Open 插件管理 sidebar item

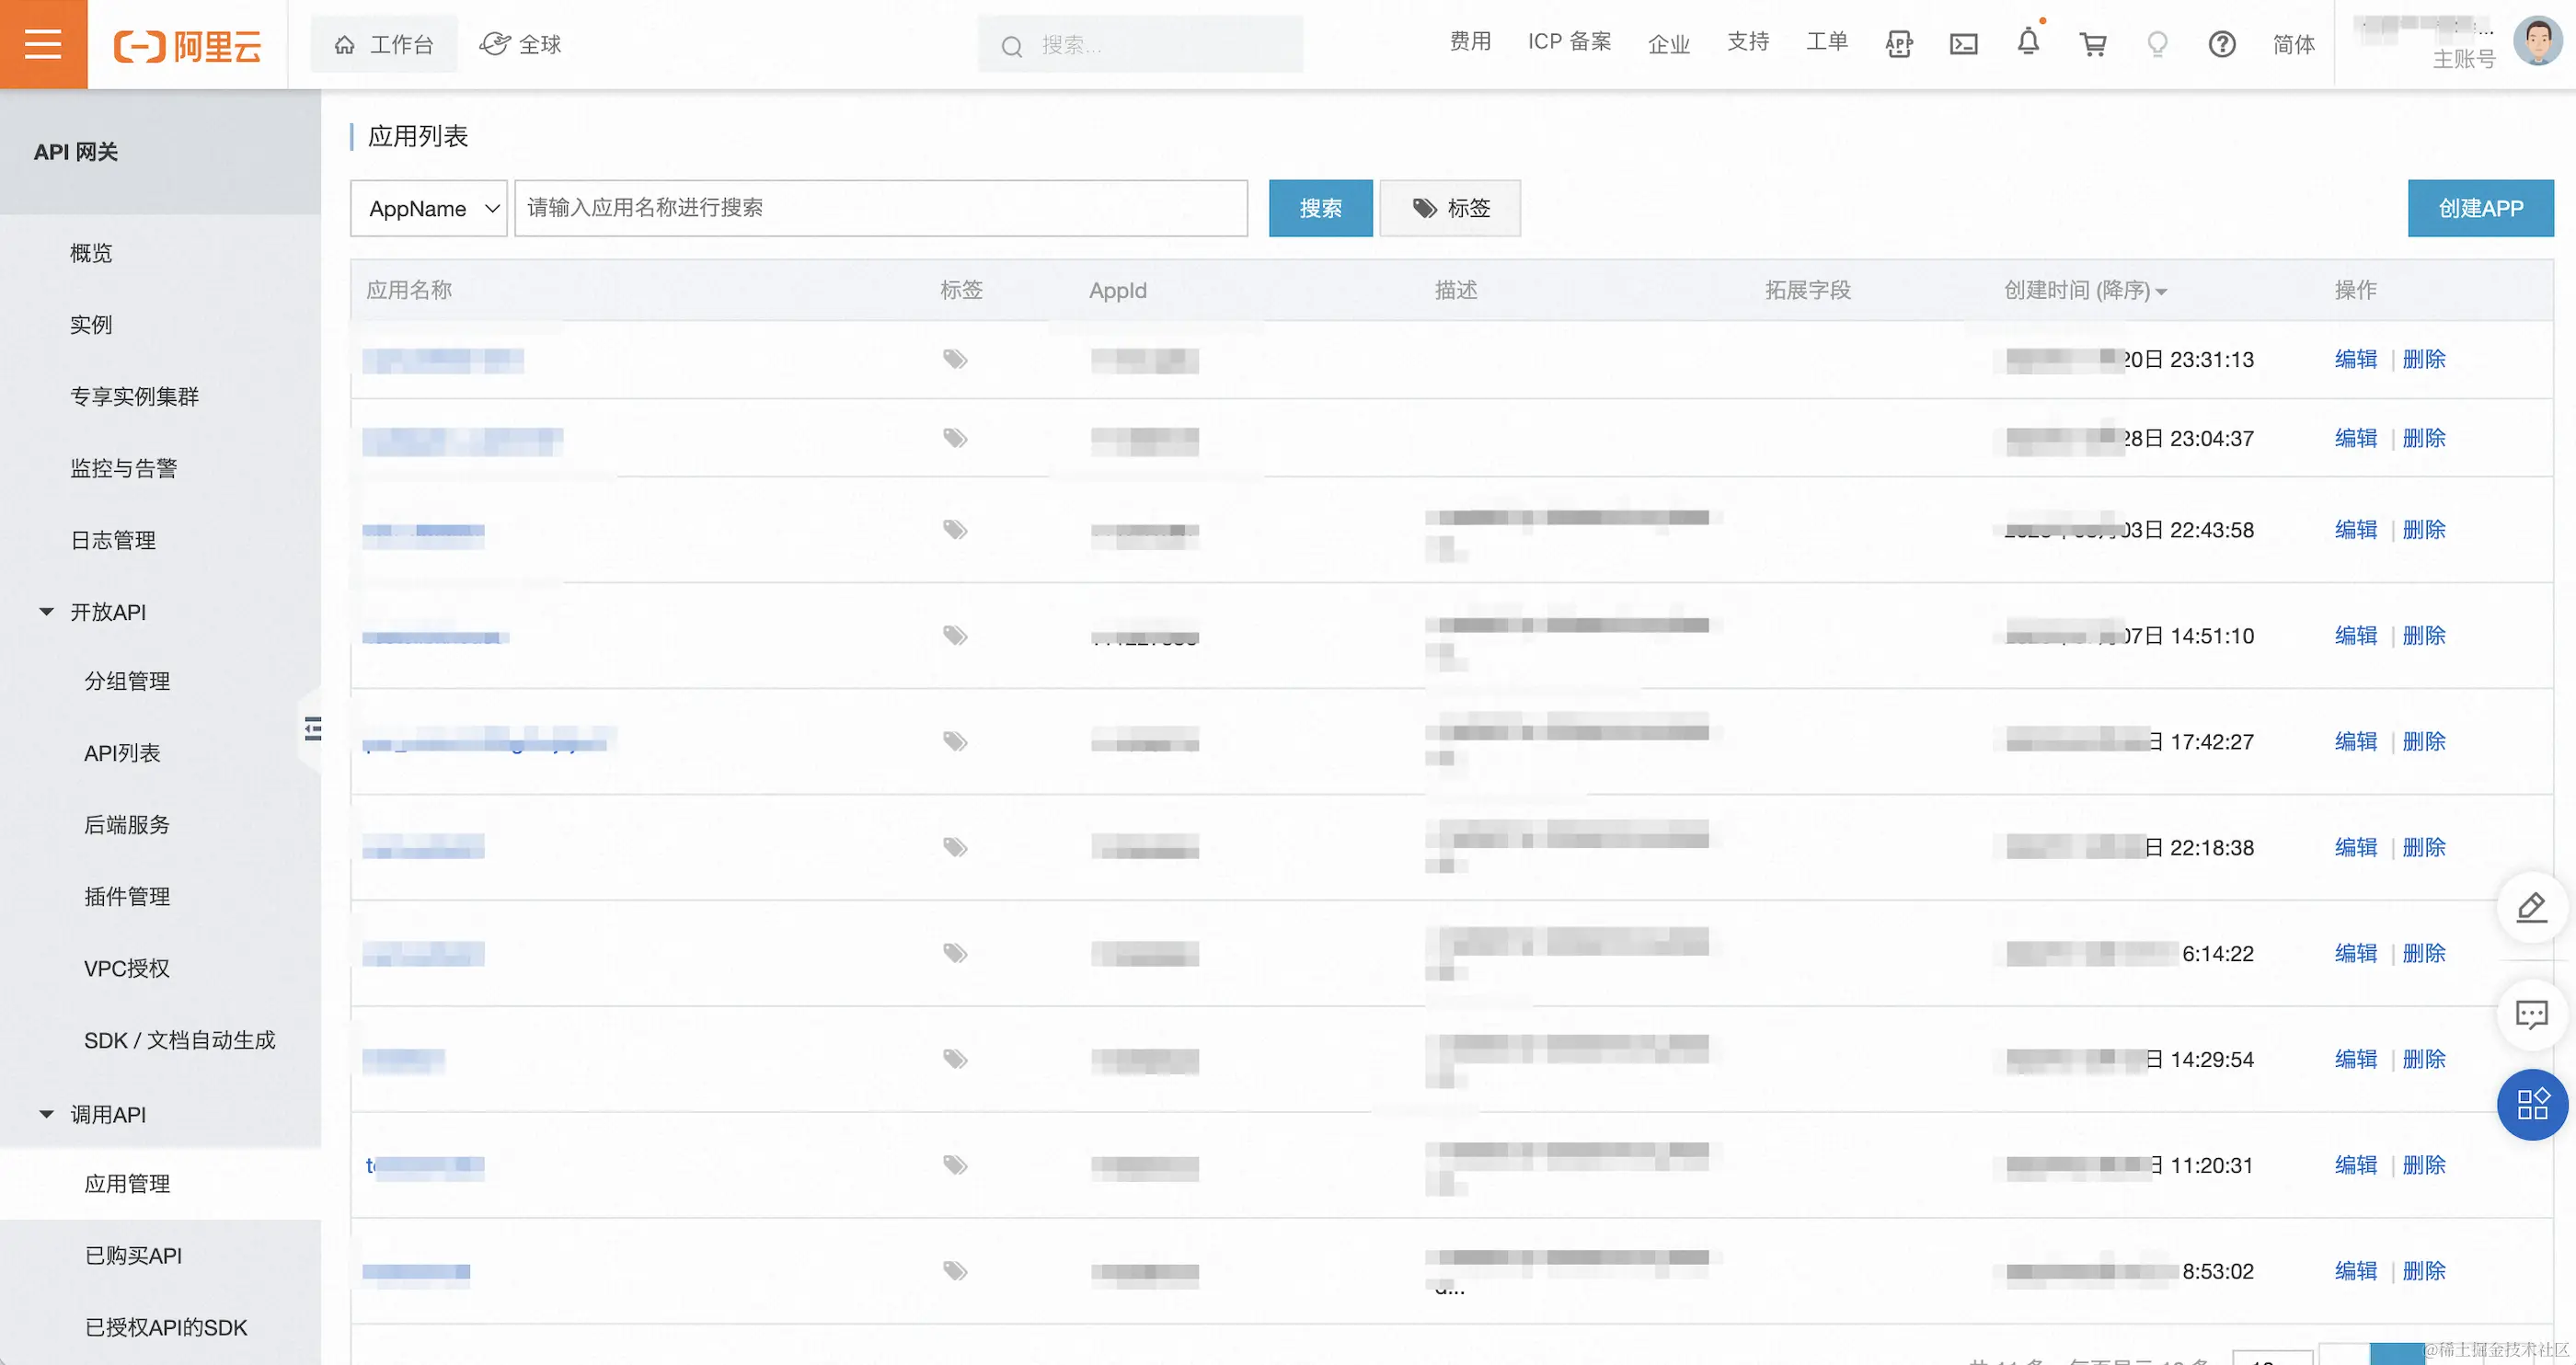tap(127, 897)
